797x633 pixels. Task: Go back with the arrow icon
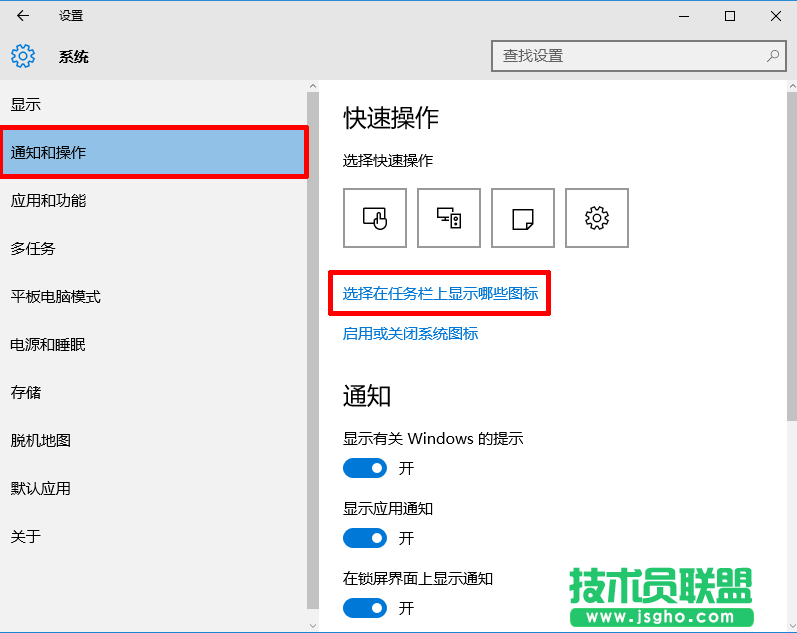coord(23,16)
